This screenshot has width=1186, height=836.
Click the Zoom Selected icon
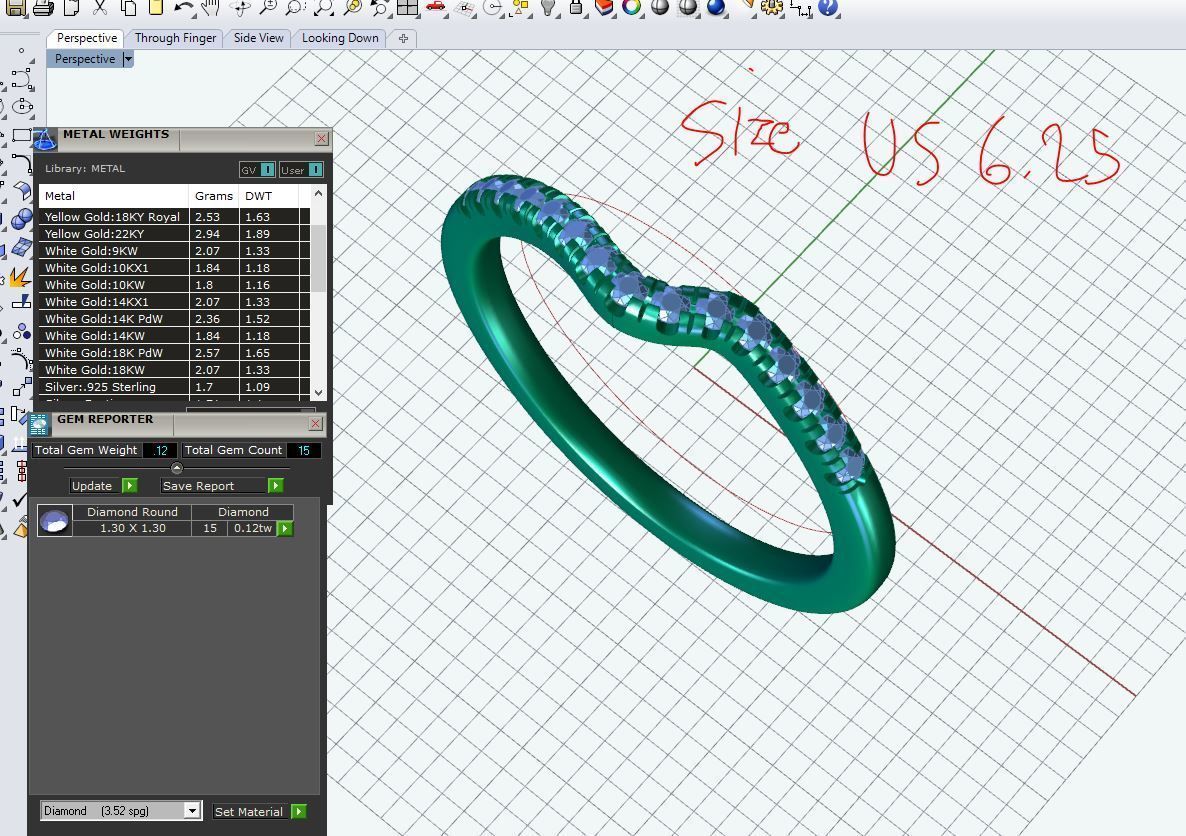click(352, 8)
